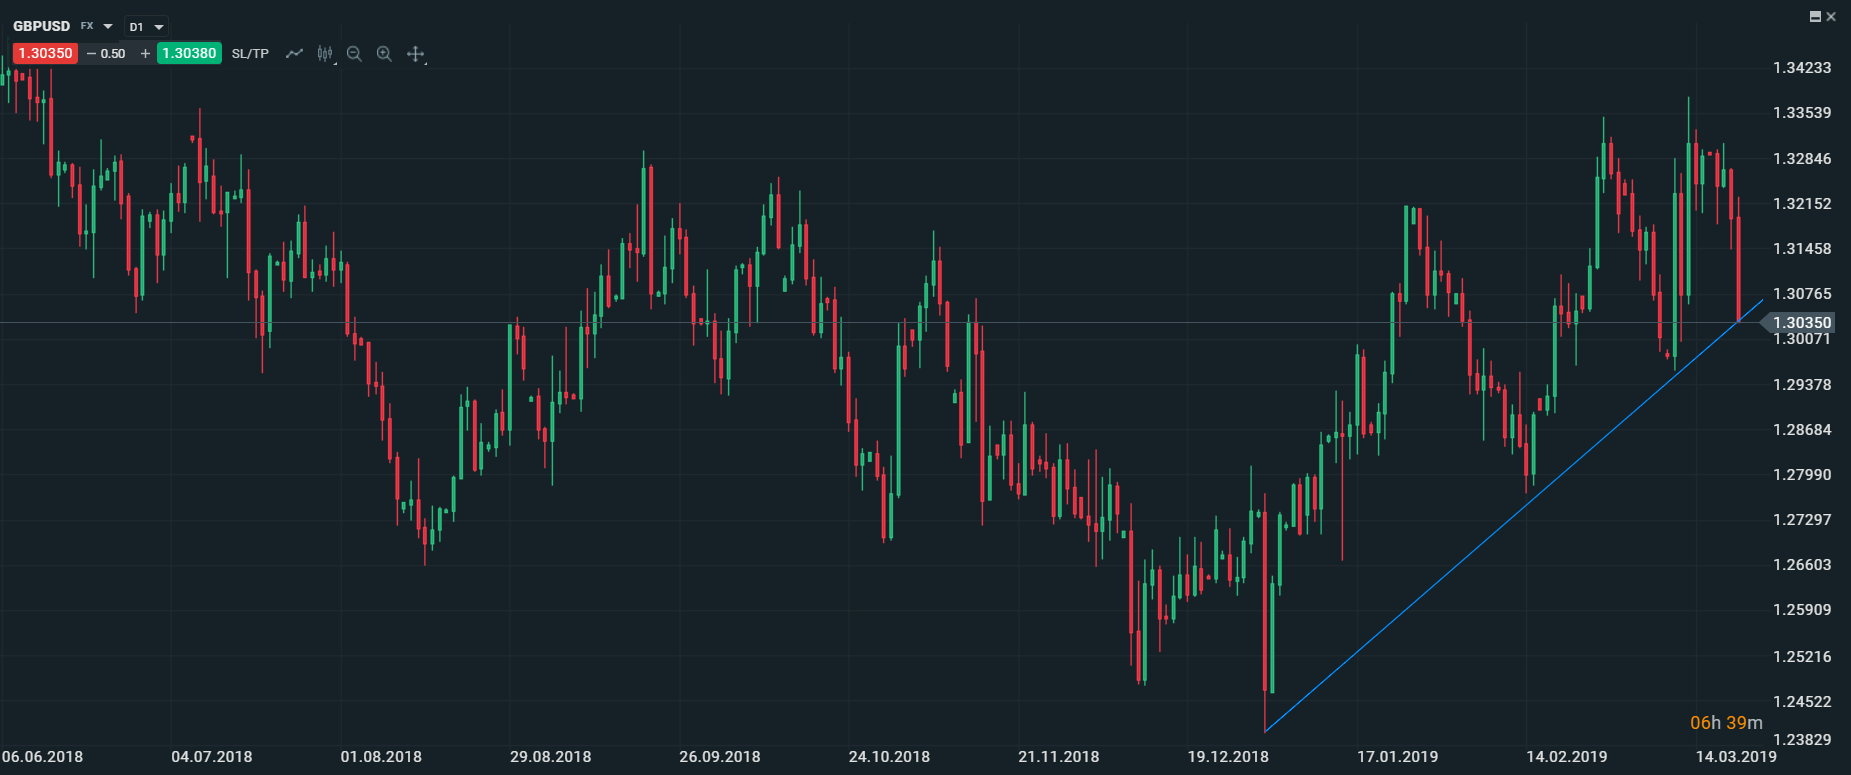The height and width of the screenshot is (775, 1851).
Task: Open the D1 timeframe dropdown
Action: (146, 27)
